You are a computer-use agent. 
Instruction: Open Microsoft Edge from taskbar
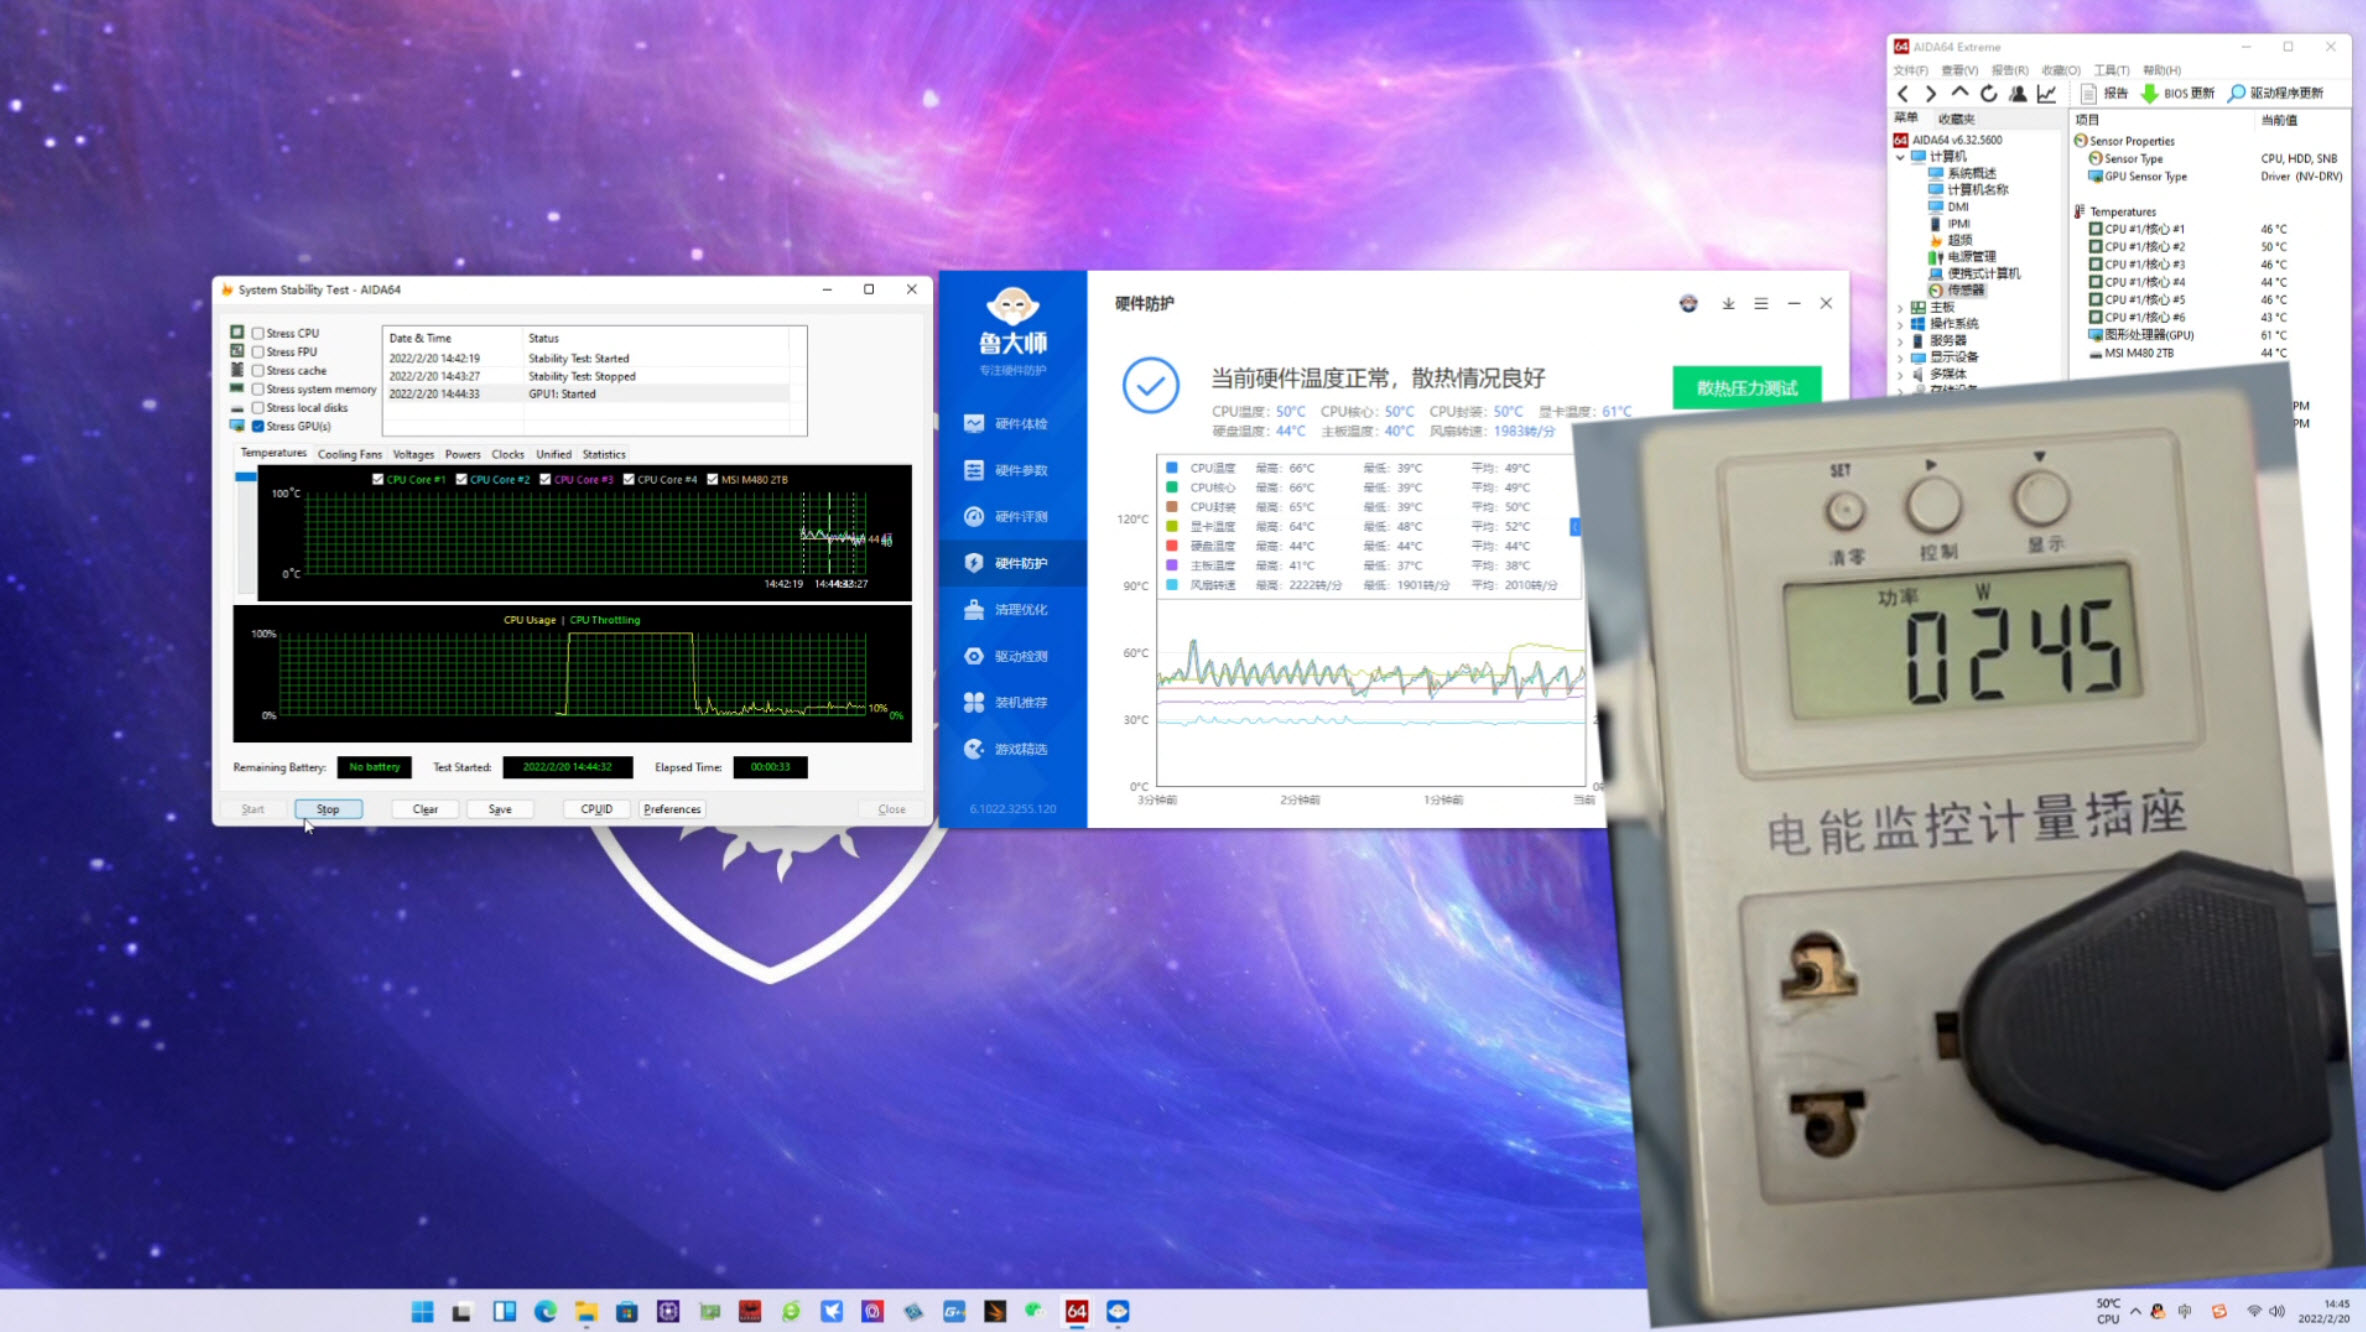tap(545, 1311)
